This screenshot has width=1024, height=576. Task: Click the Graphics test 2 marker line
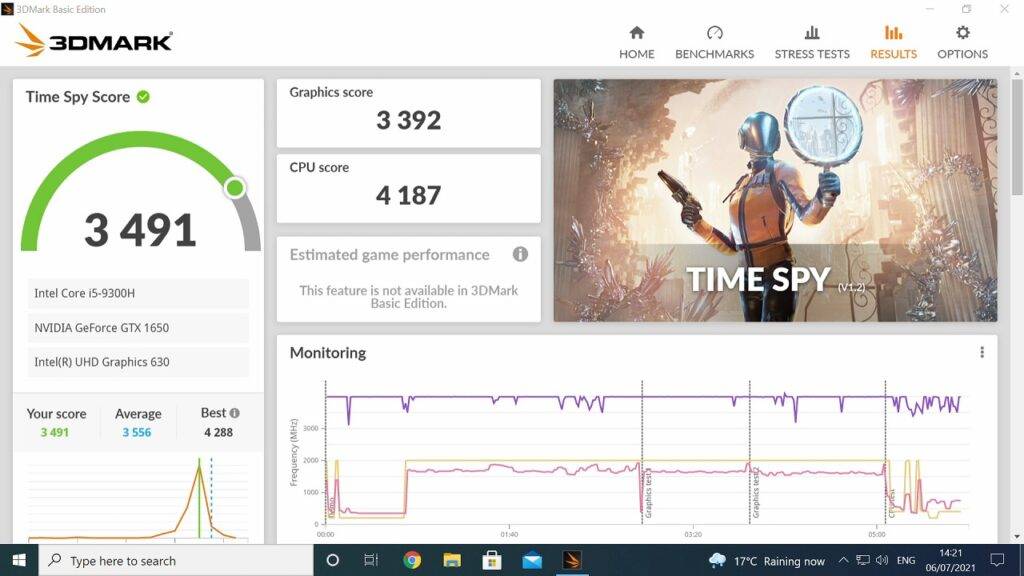[x=750, y=452]
